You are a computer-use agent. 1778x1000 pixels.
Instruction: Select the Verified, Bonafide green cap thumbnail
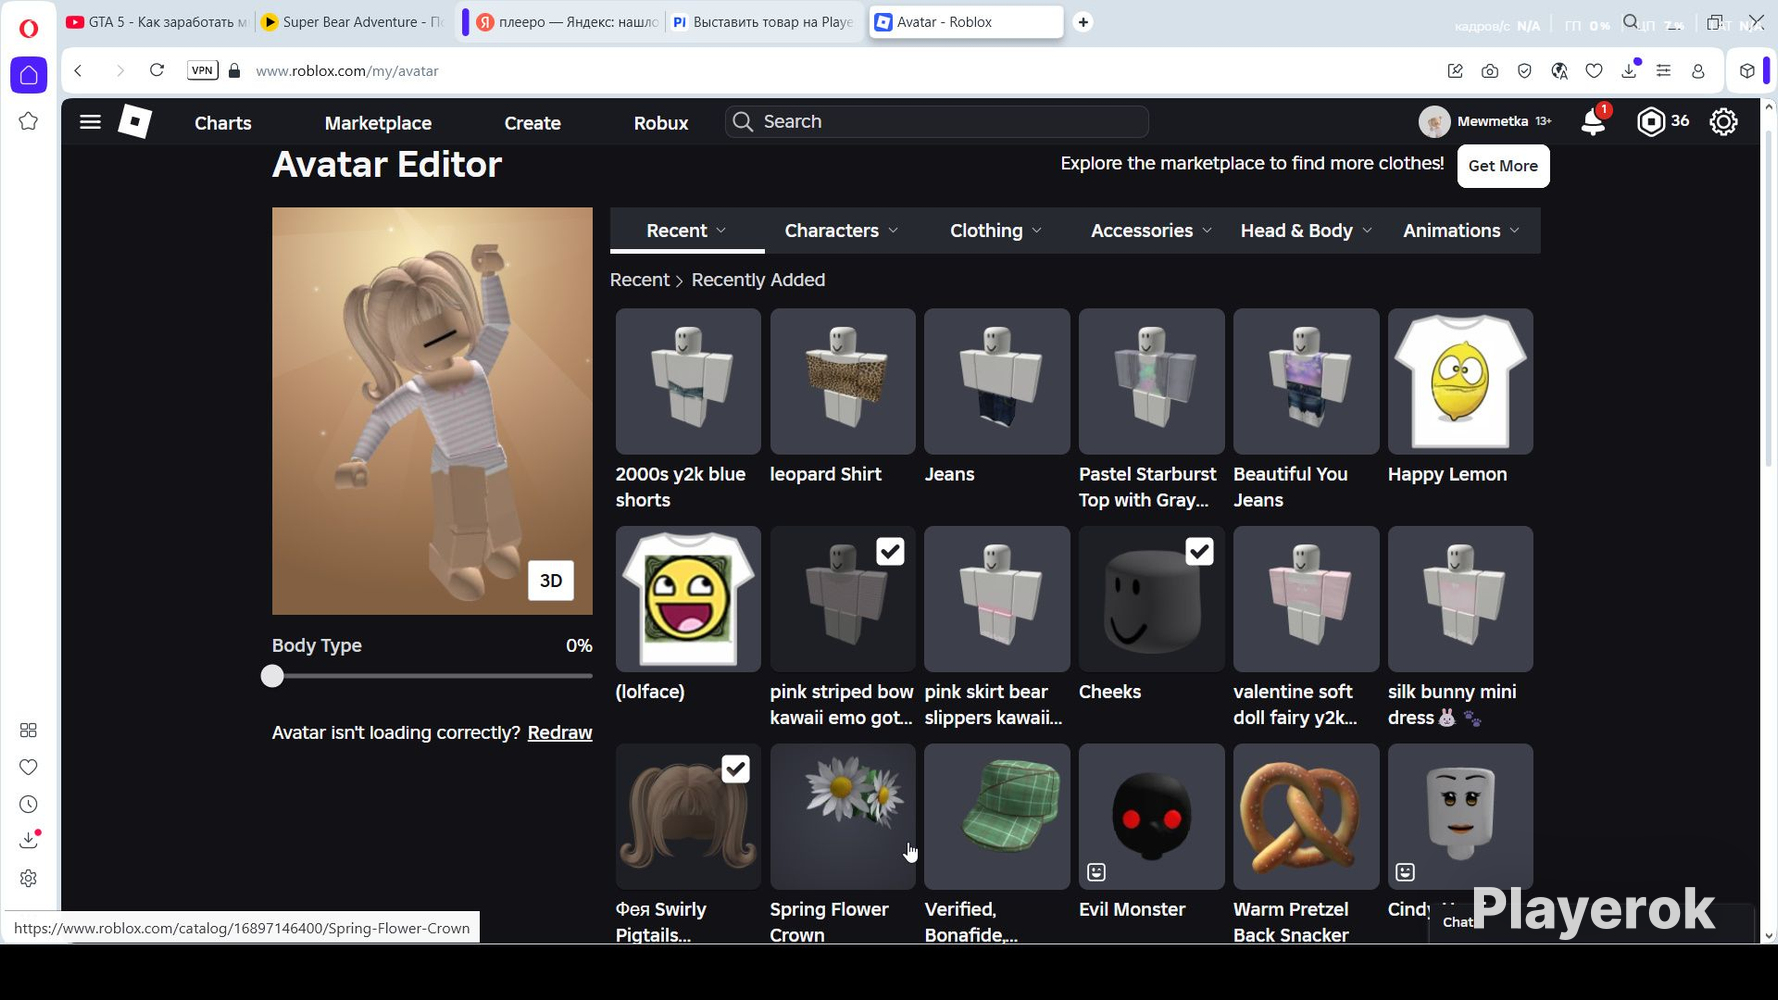(997, 816)
